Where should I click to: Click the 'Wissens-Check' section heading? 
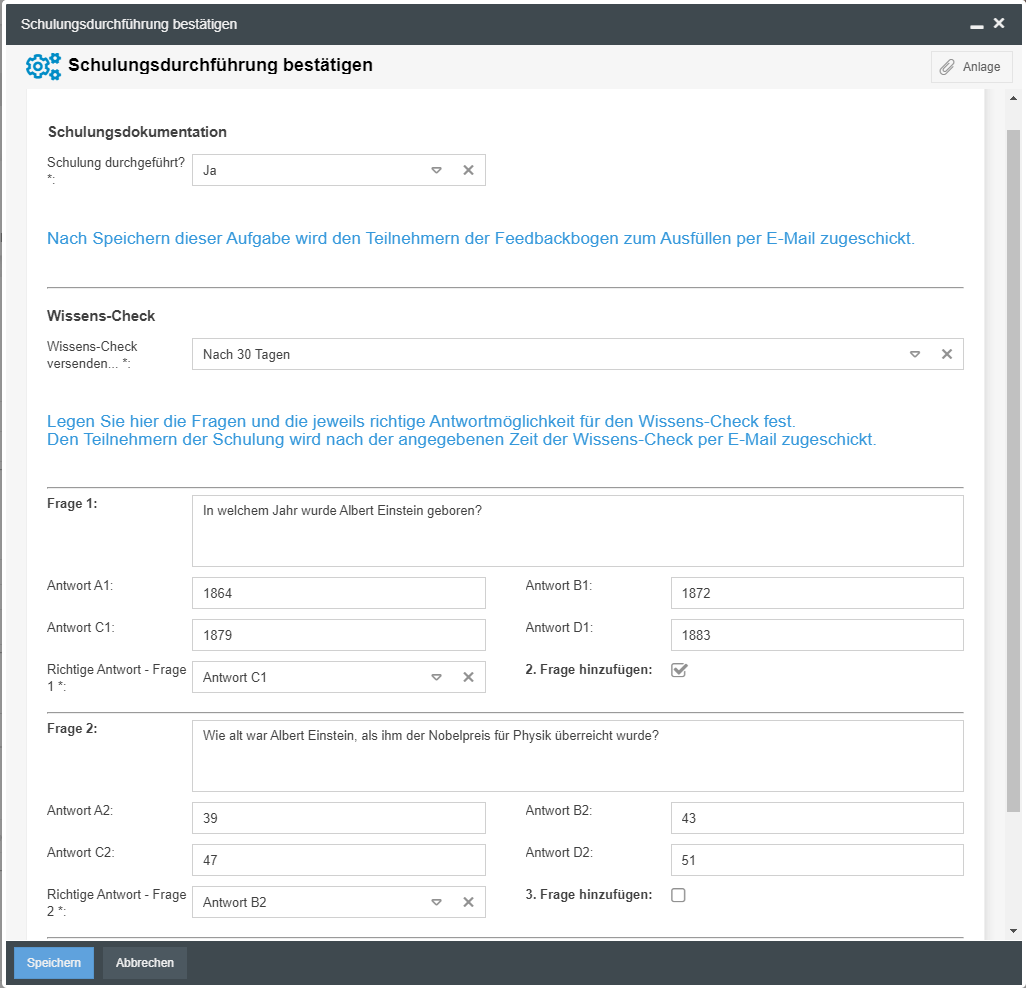(101, 316)
